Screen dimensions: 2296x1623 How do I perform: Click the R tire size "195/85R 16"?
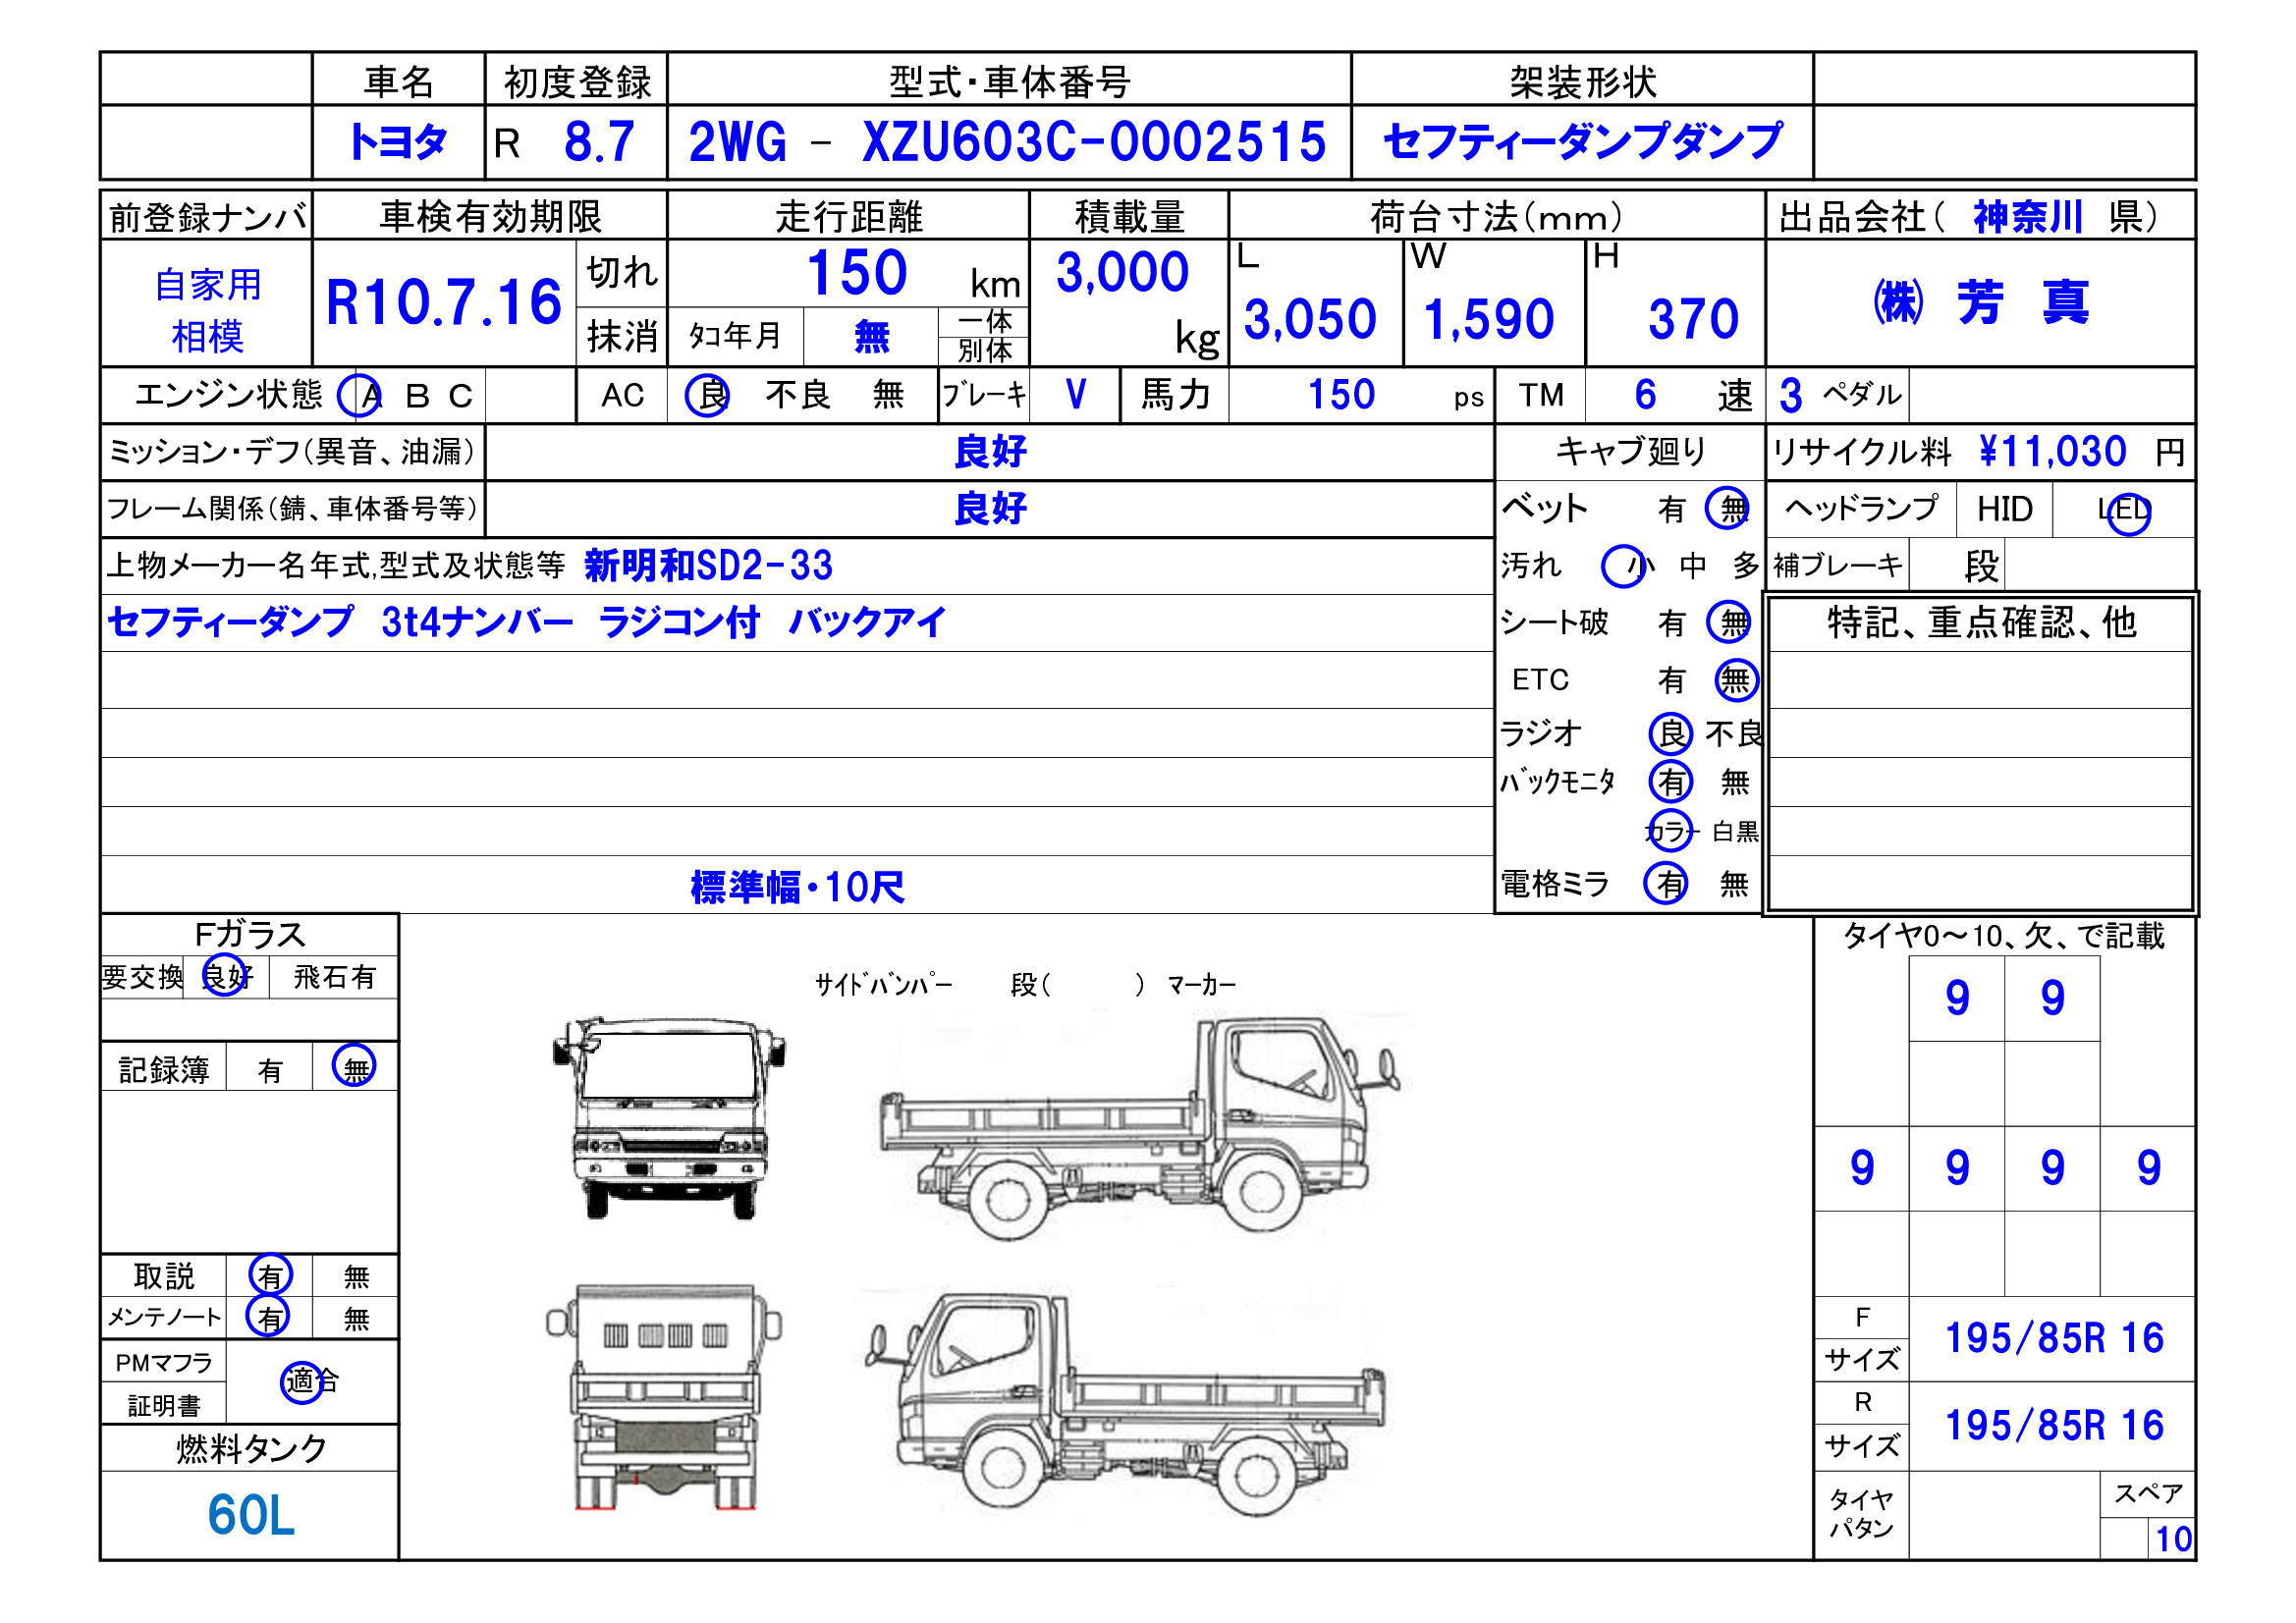(2054, 1425)
